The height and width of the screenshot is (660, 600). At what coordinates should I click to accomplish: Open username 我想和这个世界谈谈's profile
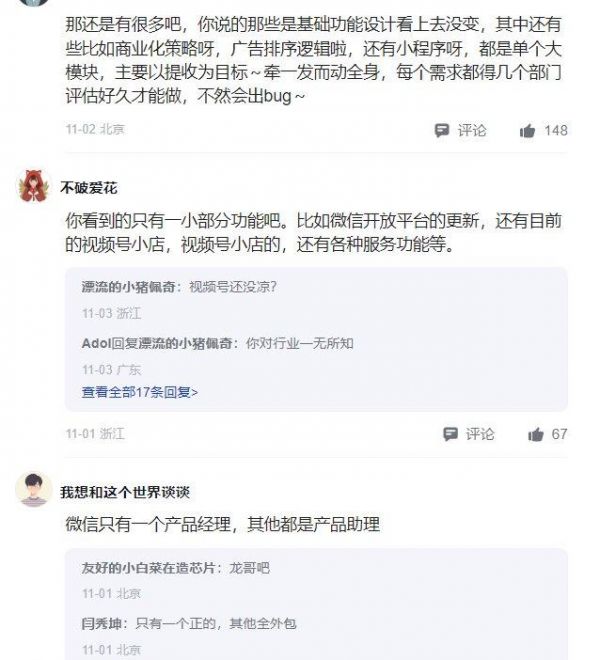click(125, 492)
